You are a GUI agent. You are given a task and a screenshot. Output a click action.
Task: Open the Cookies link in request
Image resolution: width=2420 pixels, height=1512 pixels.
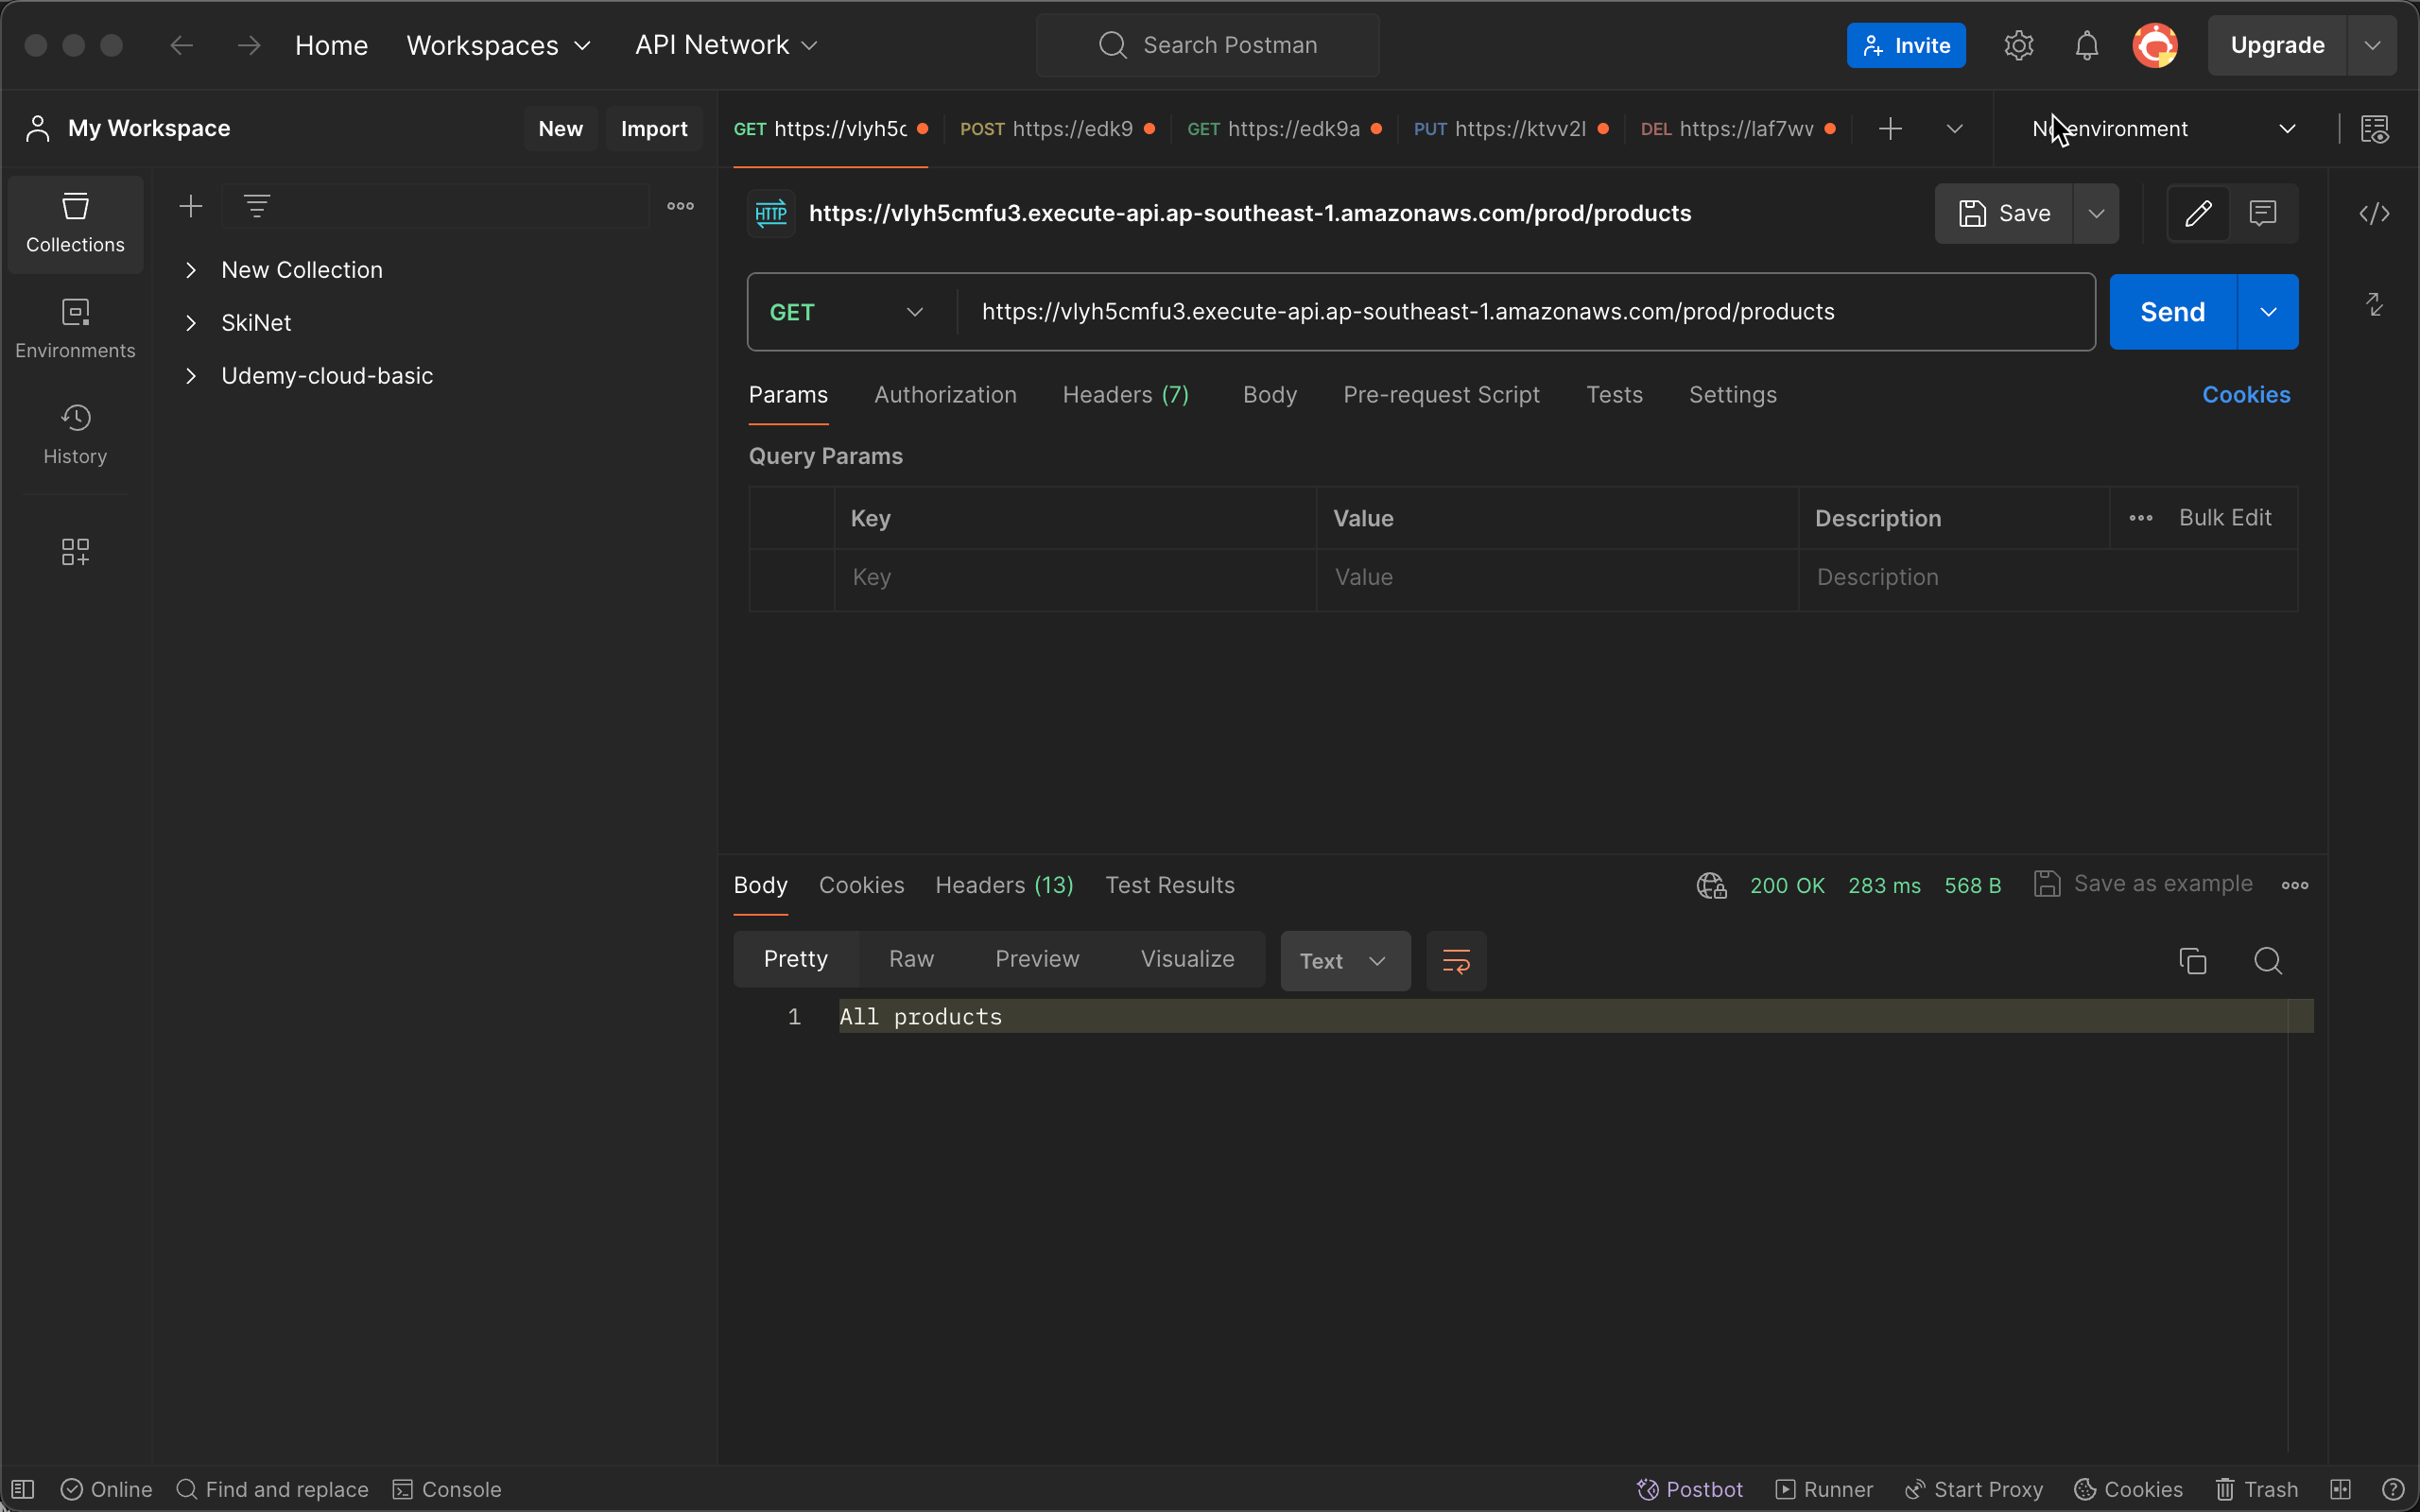pos(2246,395)
